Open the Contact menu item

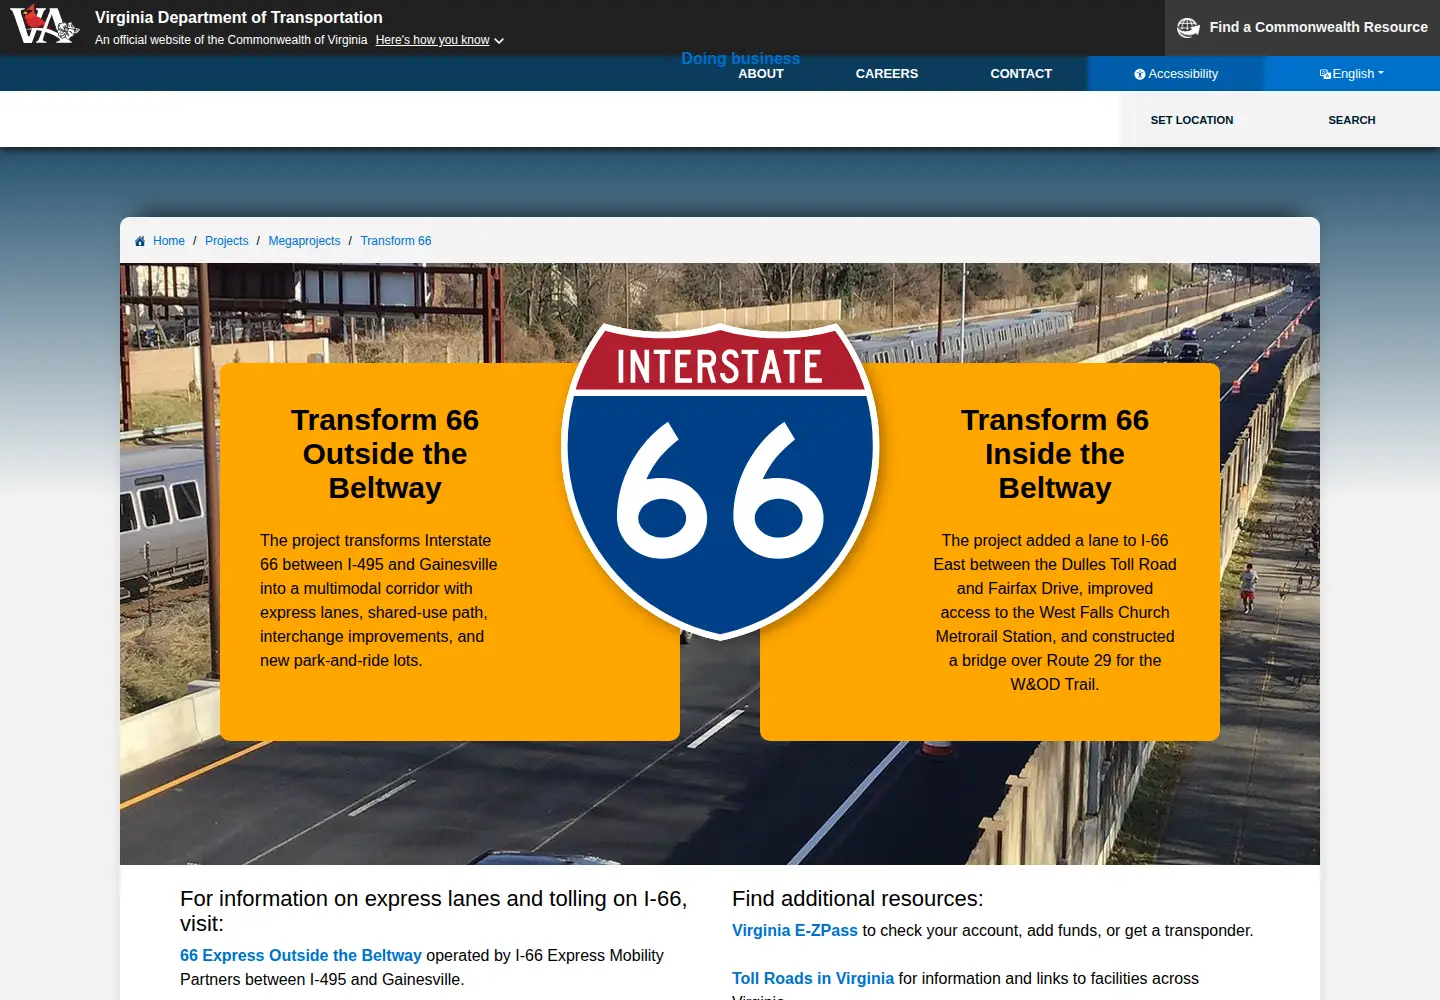point(1021,73)
